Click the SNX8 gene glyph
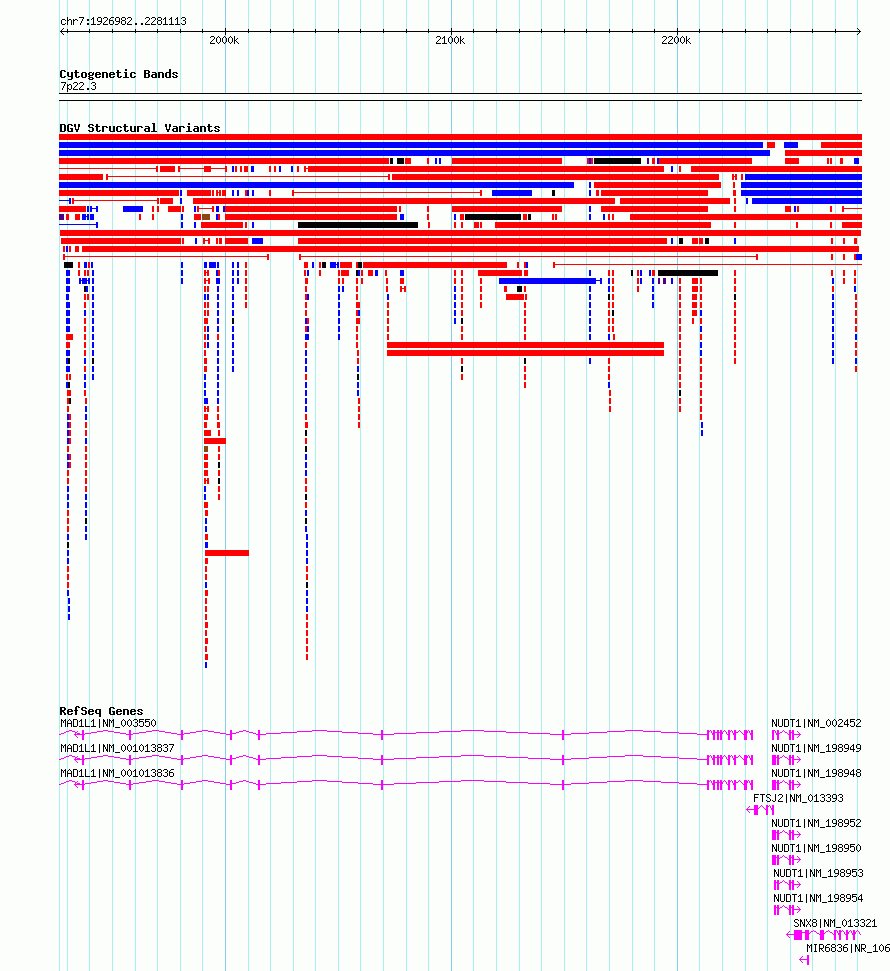The height and width of the screenshot is (971, 890). coord(823,934)
